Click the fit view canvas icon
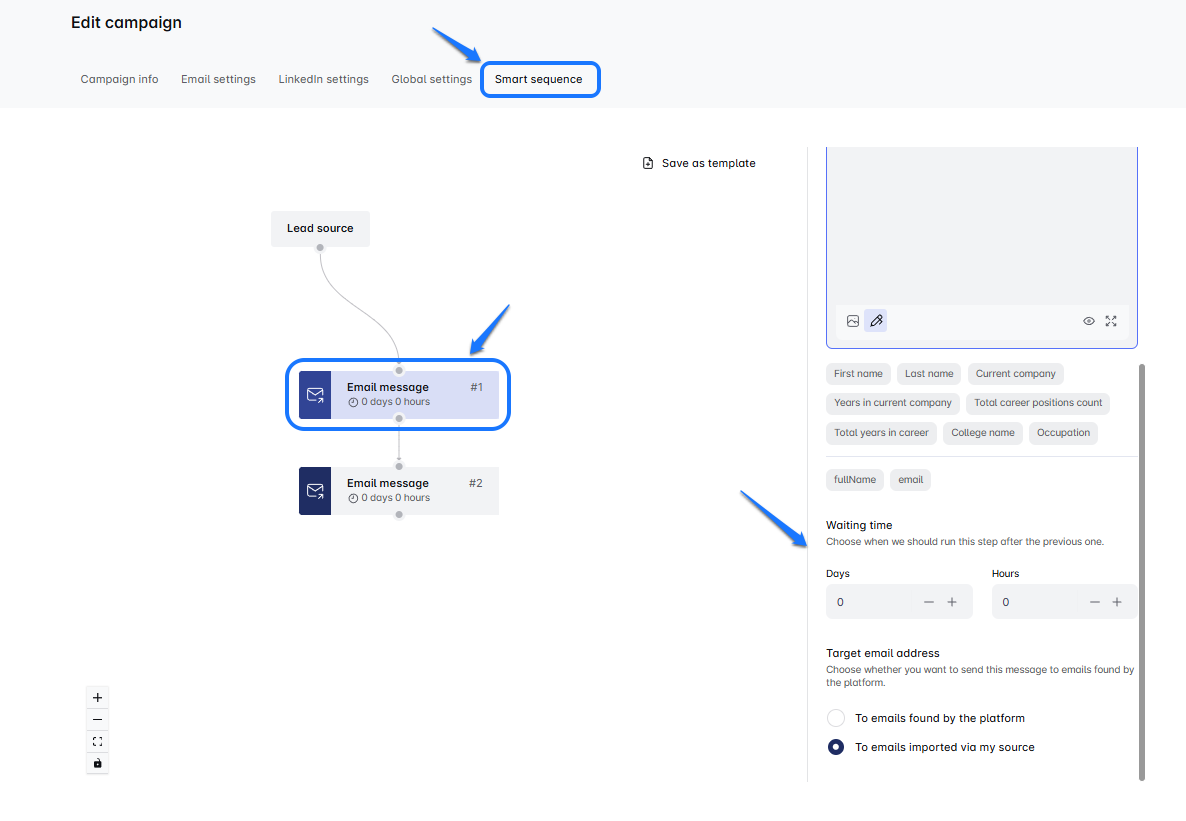 (x=97, y=742)
